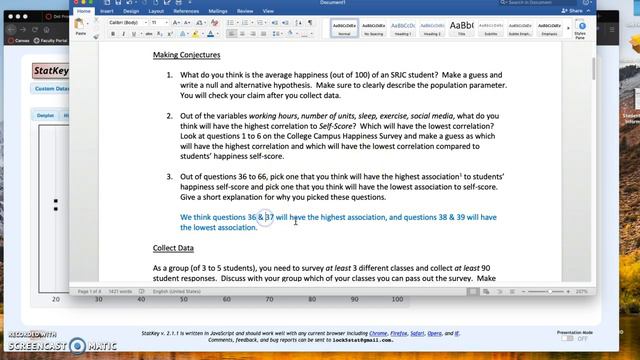The width and height of the screenshot is (640, 360).
Task: Click the zoom in plus button
Action: (568, 291)
